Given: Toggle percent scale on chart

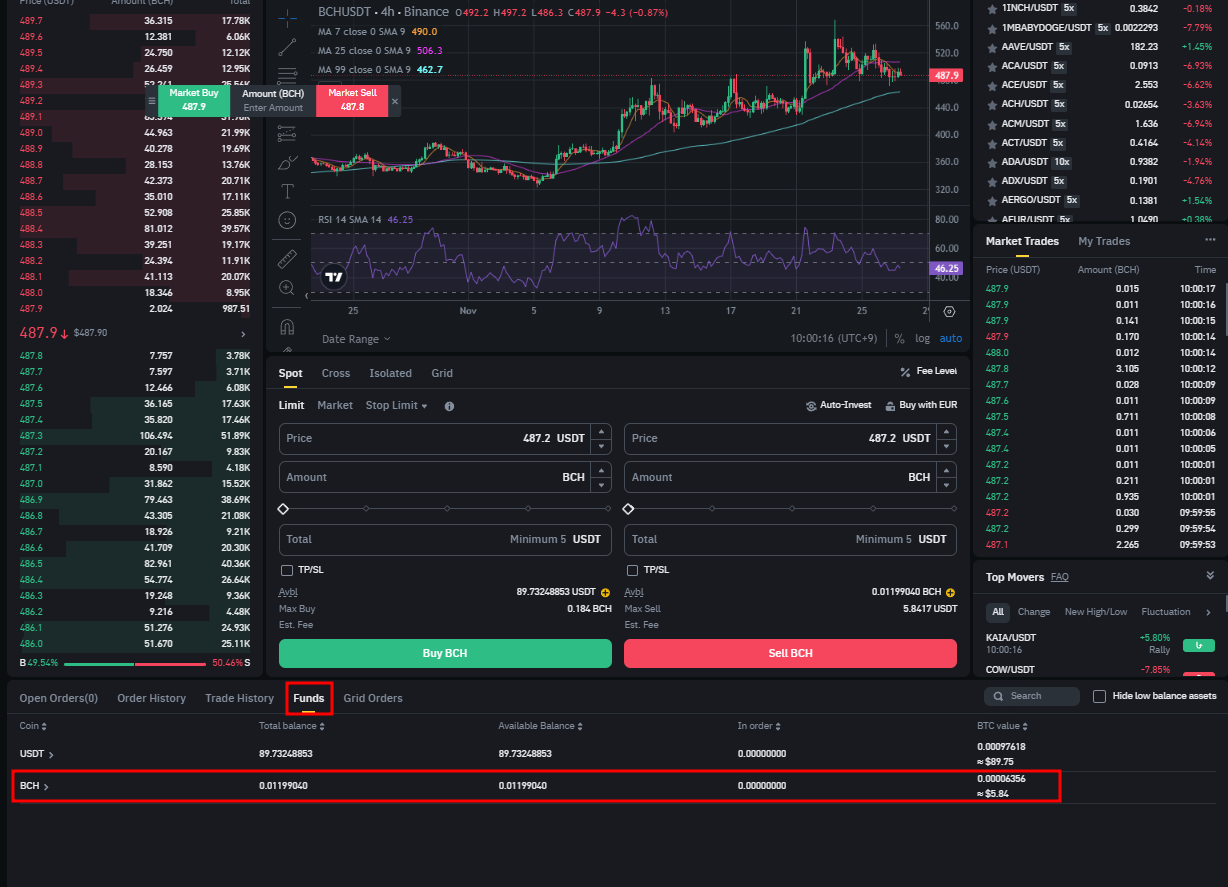Looking at the screenshot, I should click(x=899, y=338).
